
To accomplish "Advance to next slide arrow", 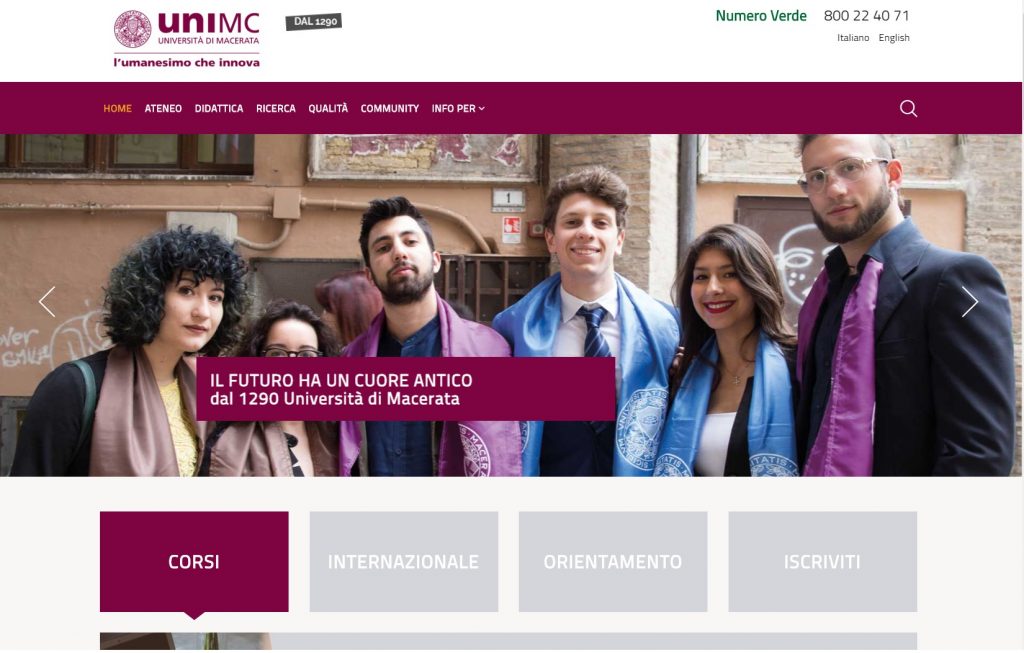I will (x=970, y=302).
